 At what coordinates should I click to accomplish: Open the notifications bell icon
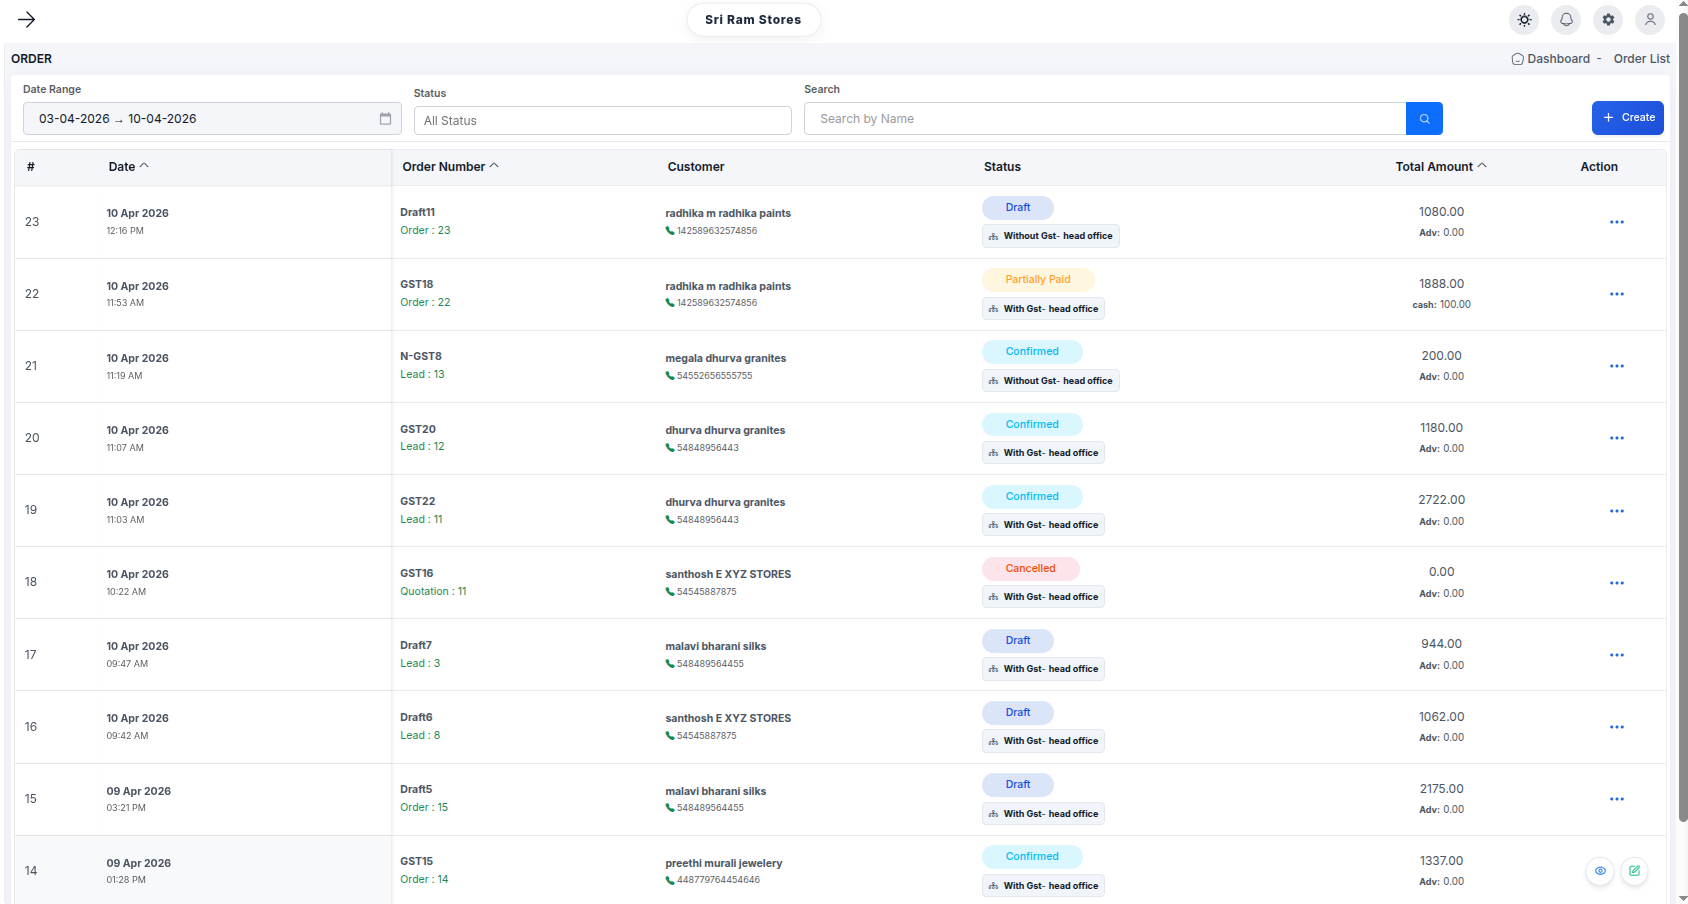coord(1566,20)
